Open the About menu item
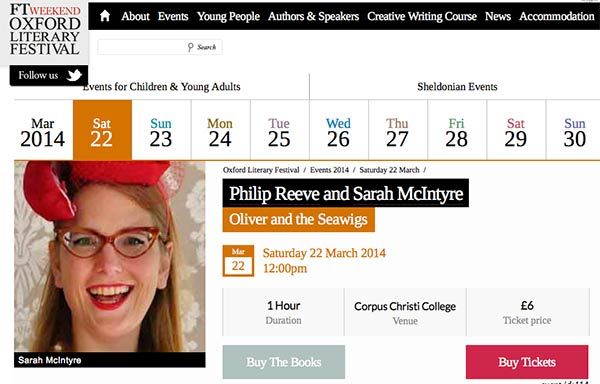 (x=135, y=16)
